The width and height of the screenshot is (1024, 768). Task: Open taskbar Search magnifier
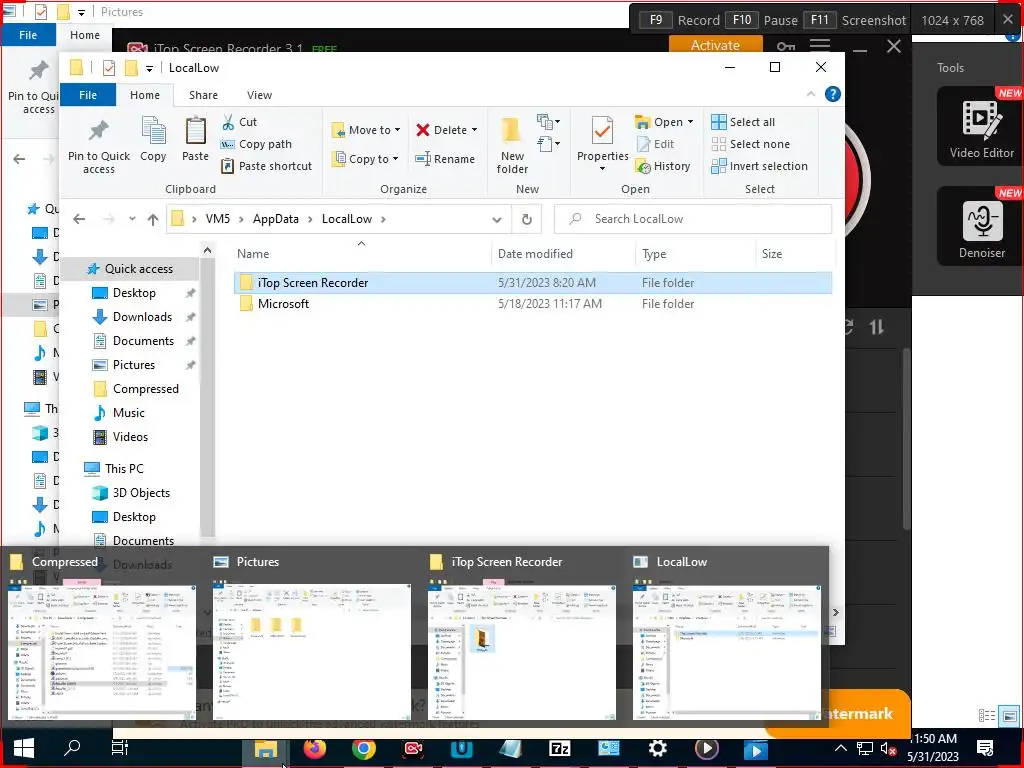[x=72, y=748]
